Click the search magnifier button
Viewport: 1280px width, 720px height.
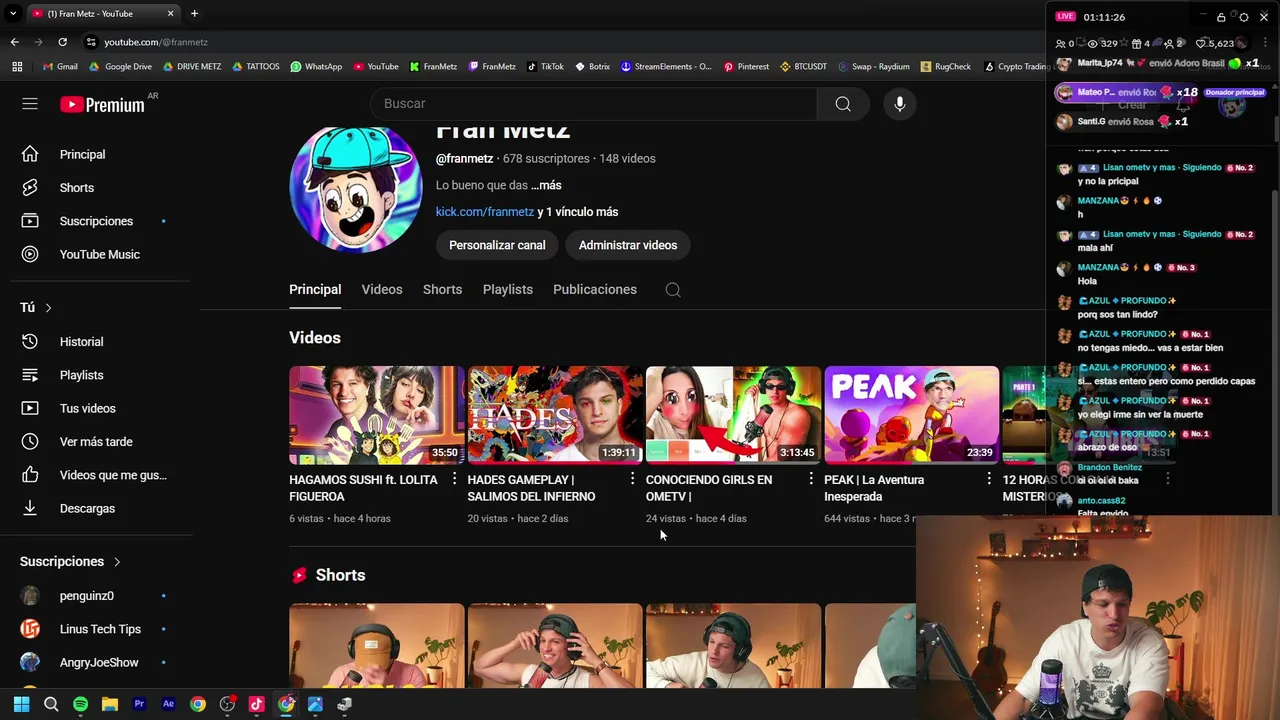coord(843,104)
